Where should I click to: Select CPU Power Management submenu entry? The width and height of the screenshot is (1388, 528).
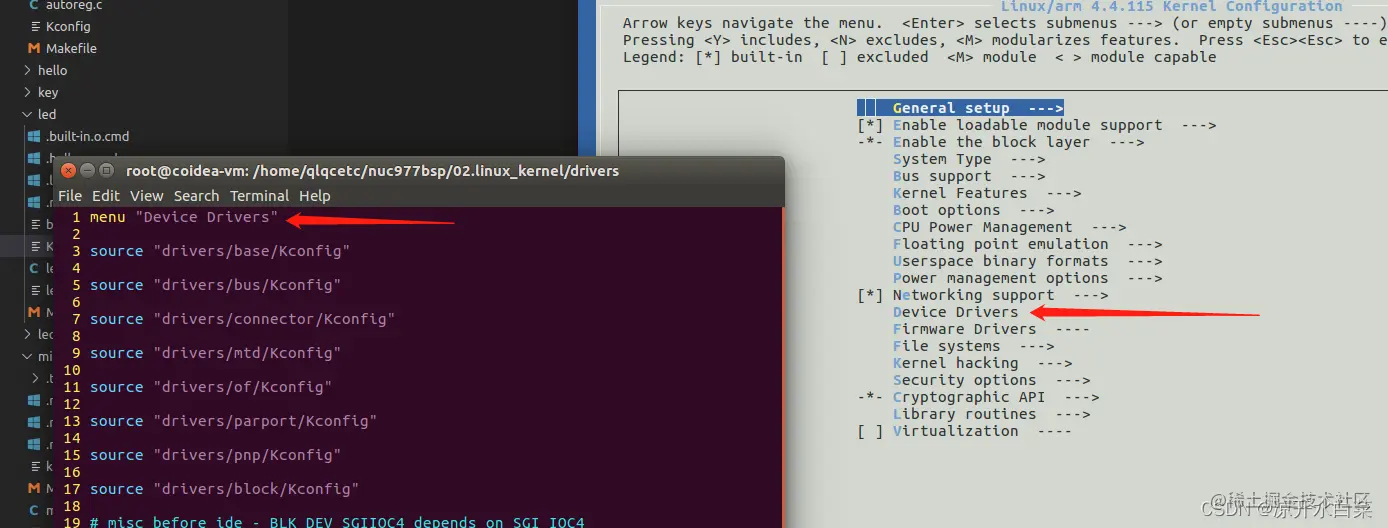[1009, 227]
